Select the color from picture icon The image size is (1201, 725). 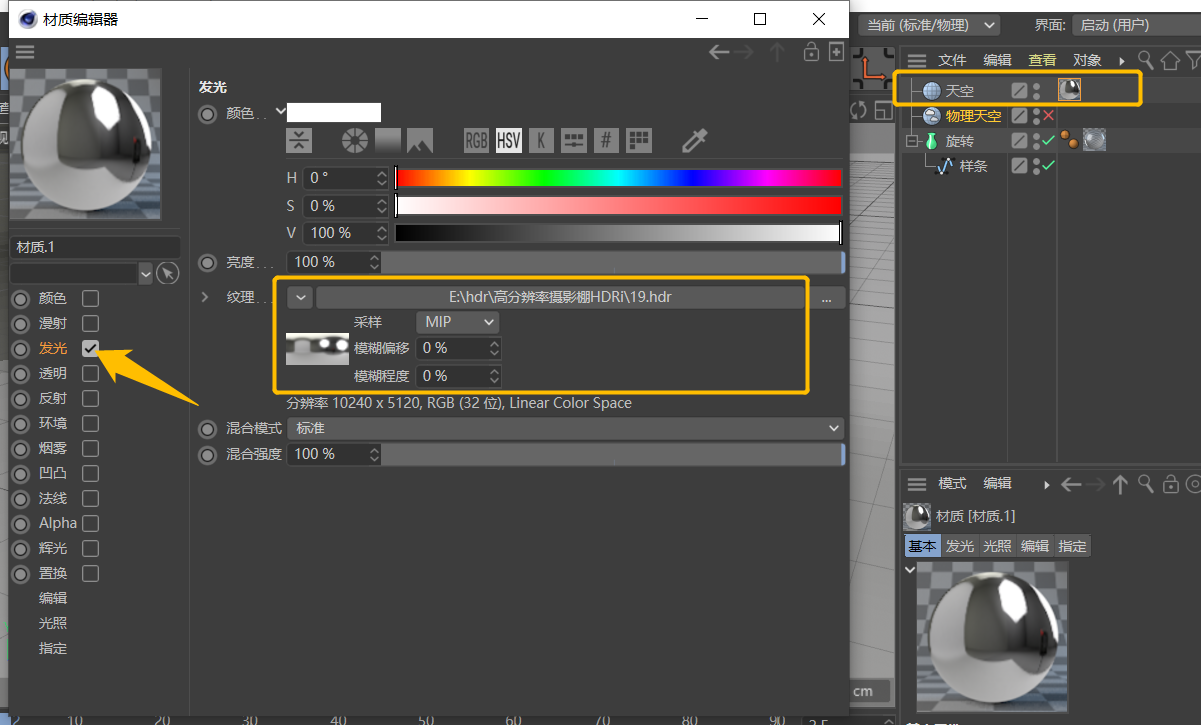(x=420, y=140)
